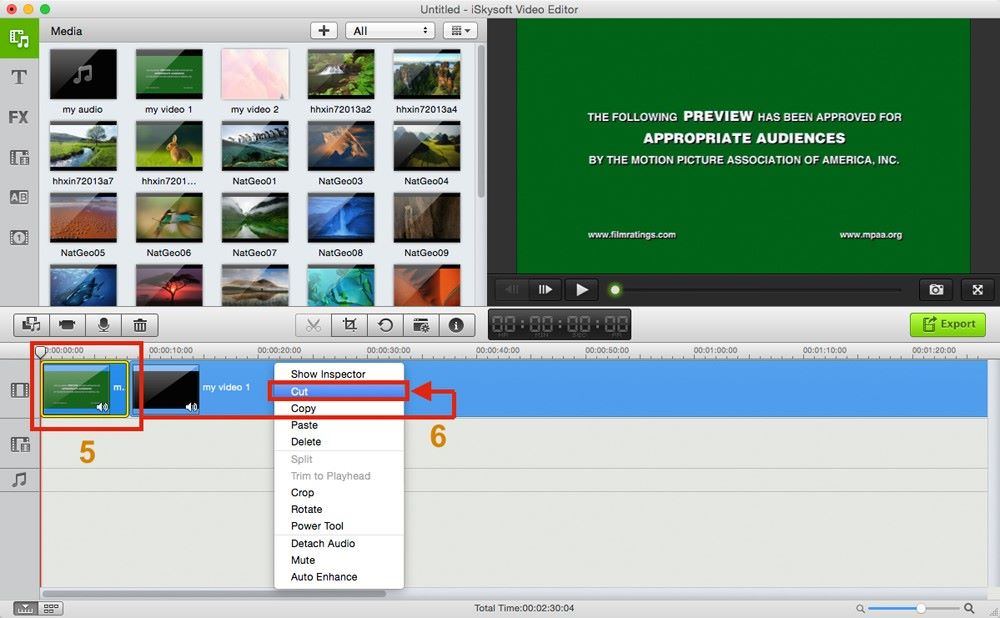Click the power tool icon
1000x618 pixels.
tap(421, 325)
